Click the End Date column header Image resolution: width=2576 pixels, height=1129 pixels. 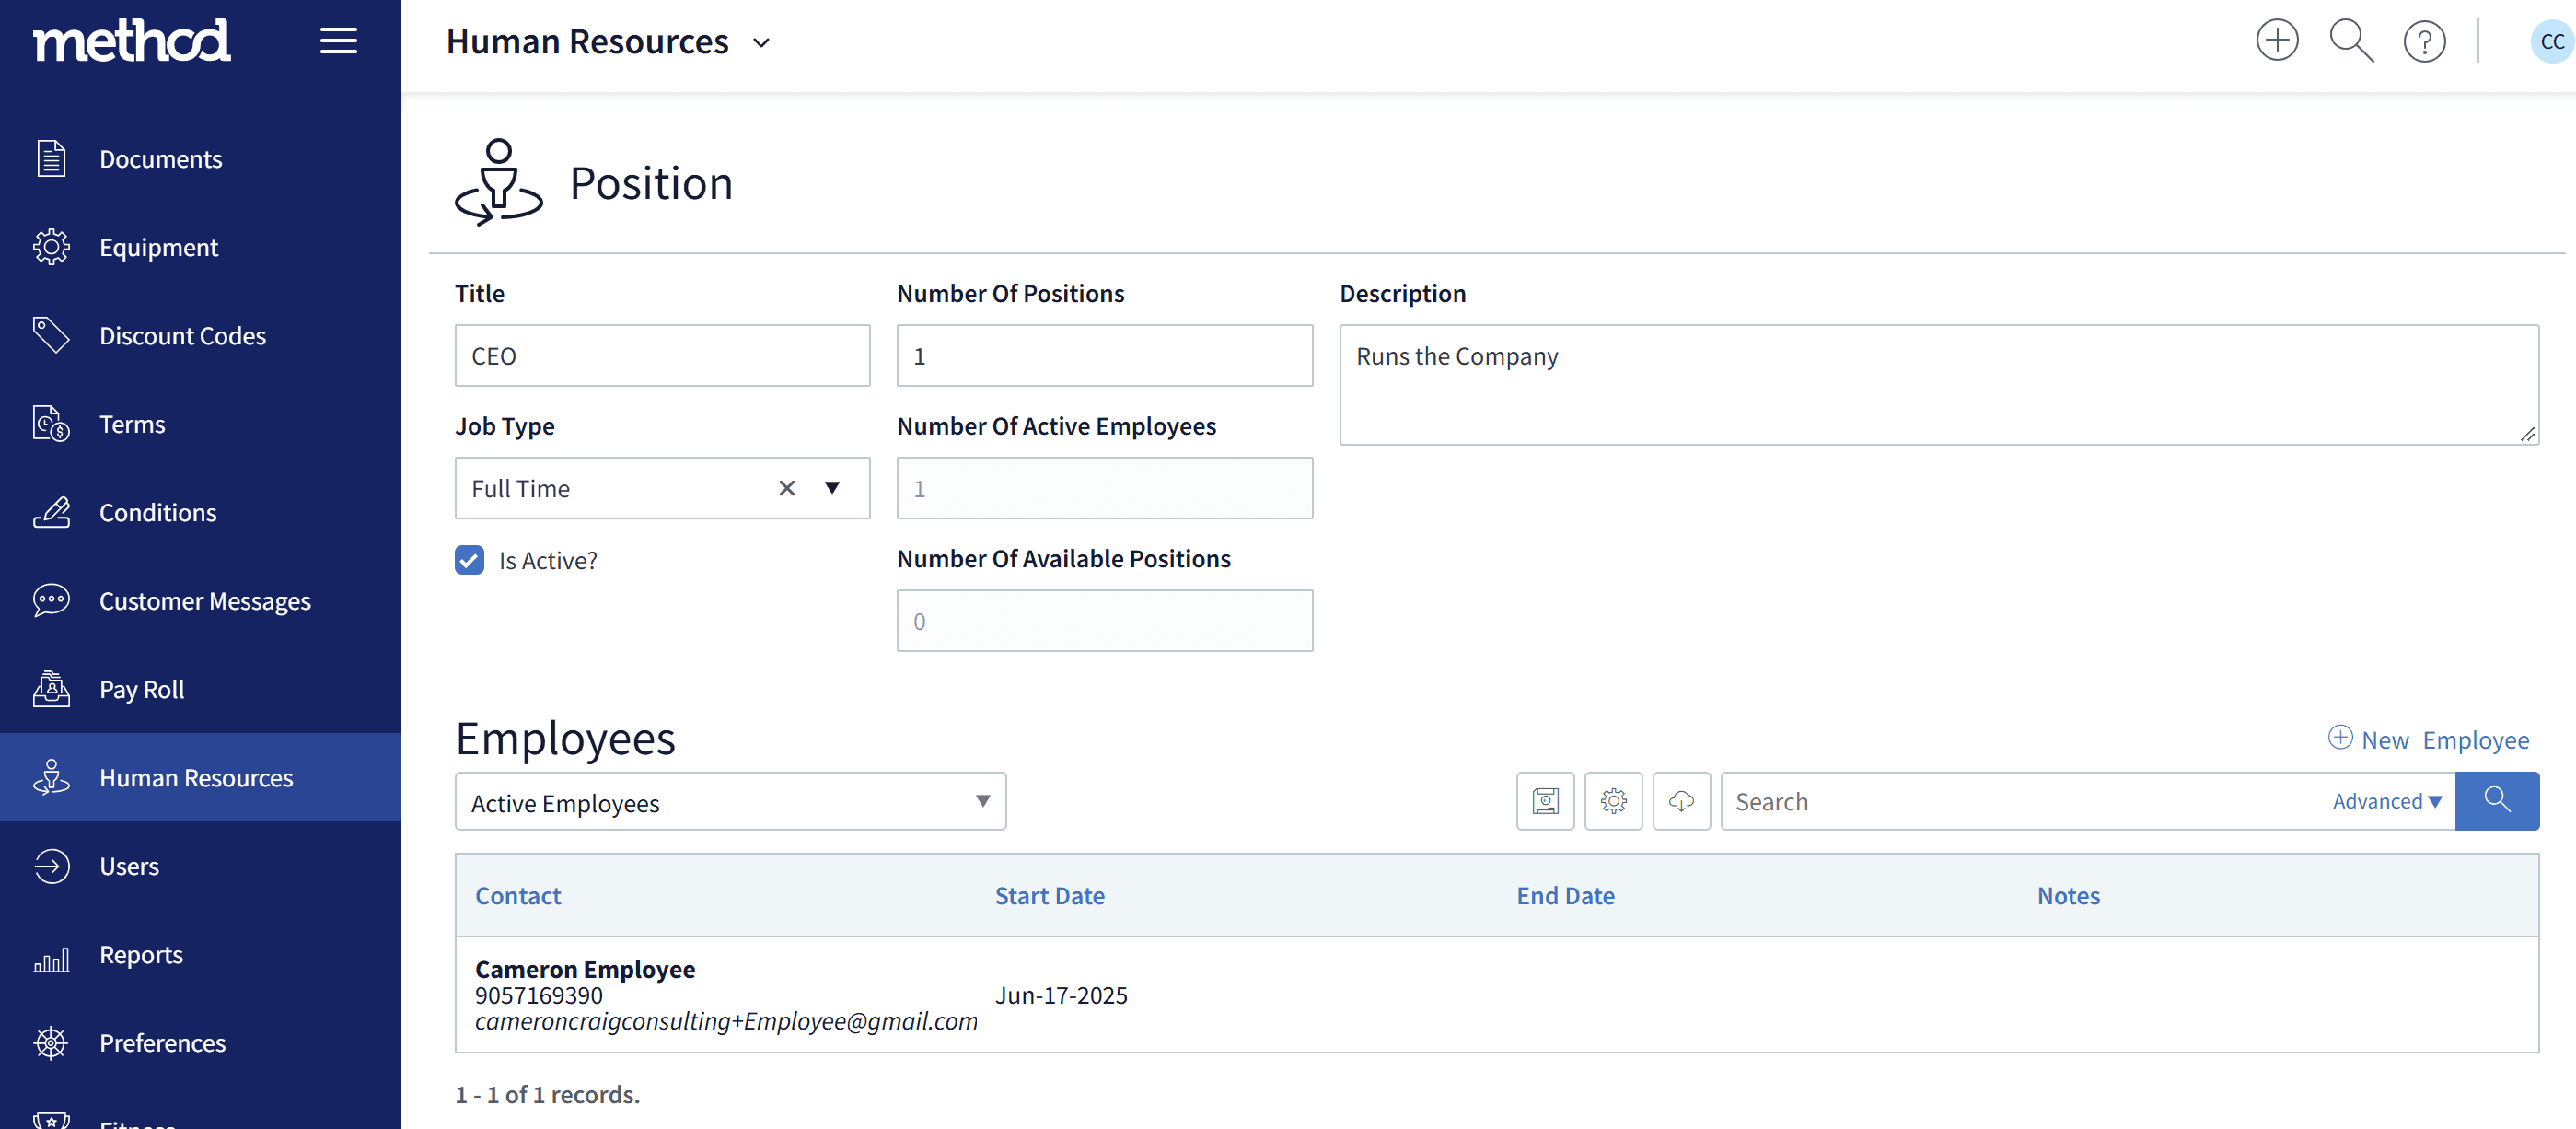(1565, 895)
